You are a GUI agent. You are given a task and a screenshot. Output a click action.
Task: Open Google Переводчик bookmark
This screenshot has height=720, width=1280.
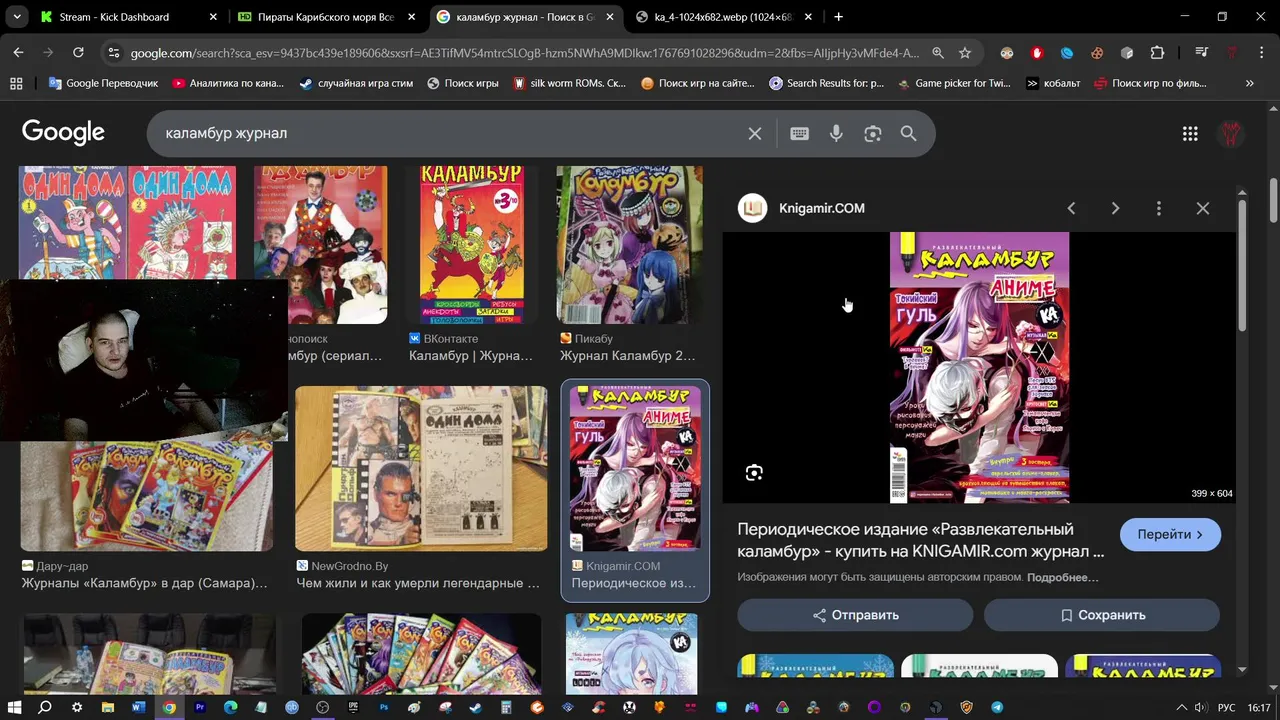[103, 83]
